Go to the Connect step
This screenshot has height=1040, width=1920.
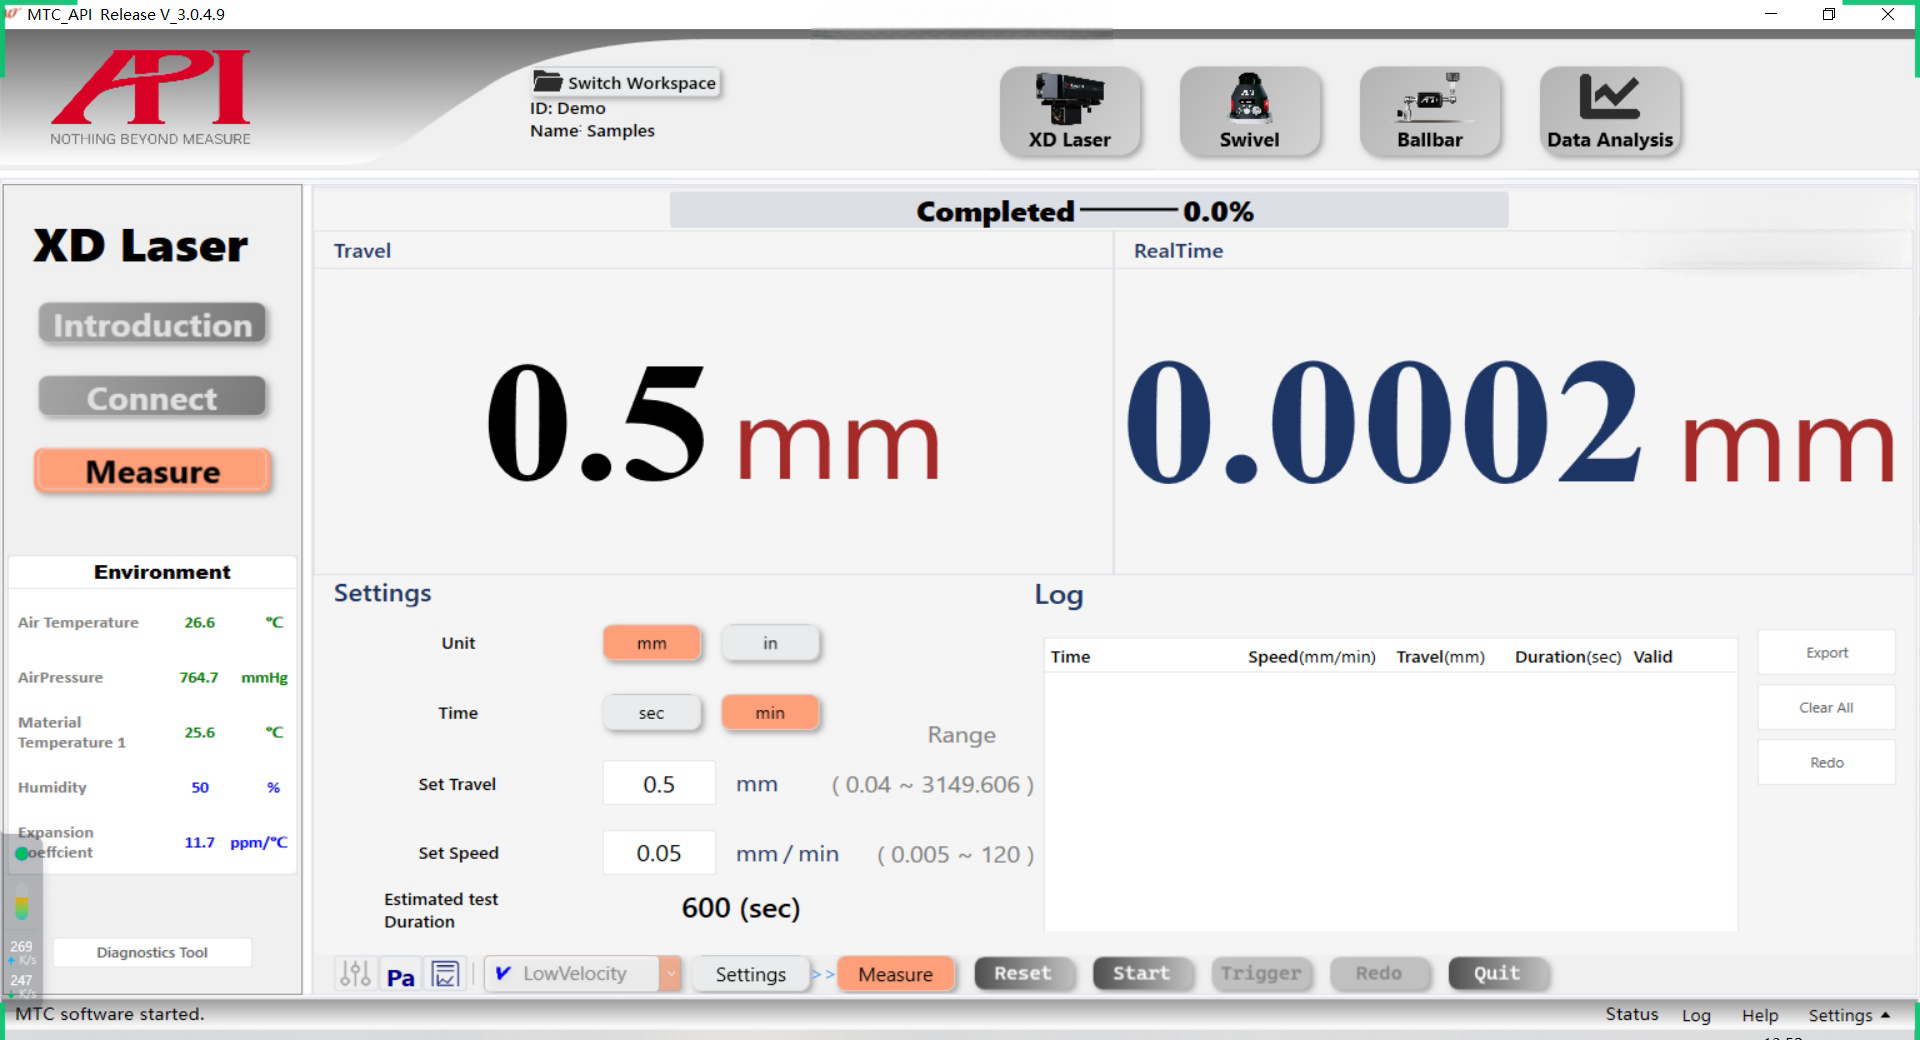[x=152, y=398]
